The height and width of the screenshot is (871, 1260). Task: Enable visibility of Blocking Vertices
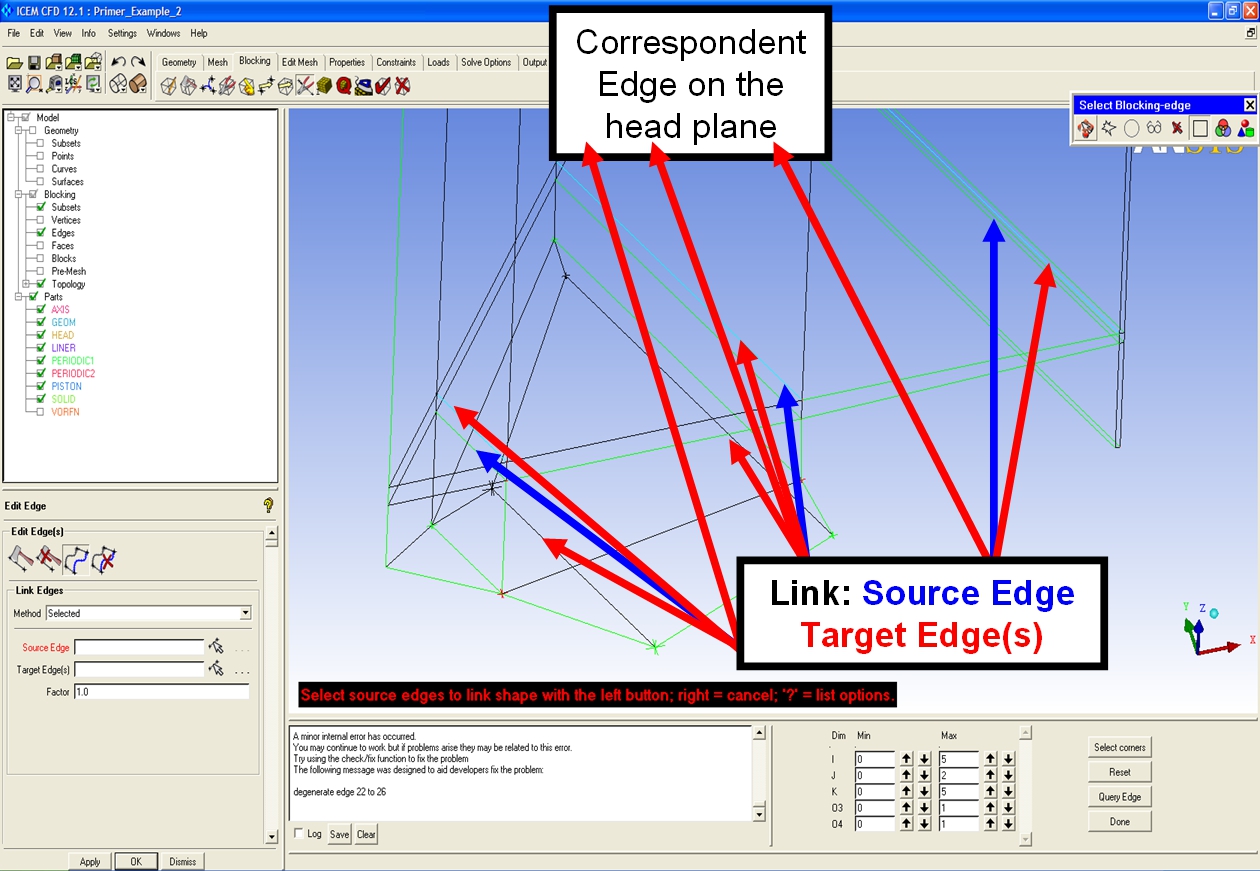(x=41, y=220)
